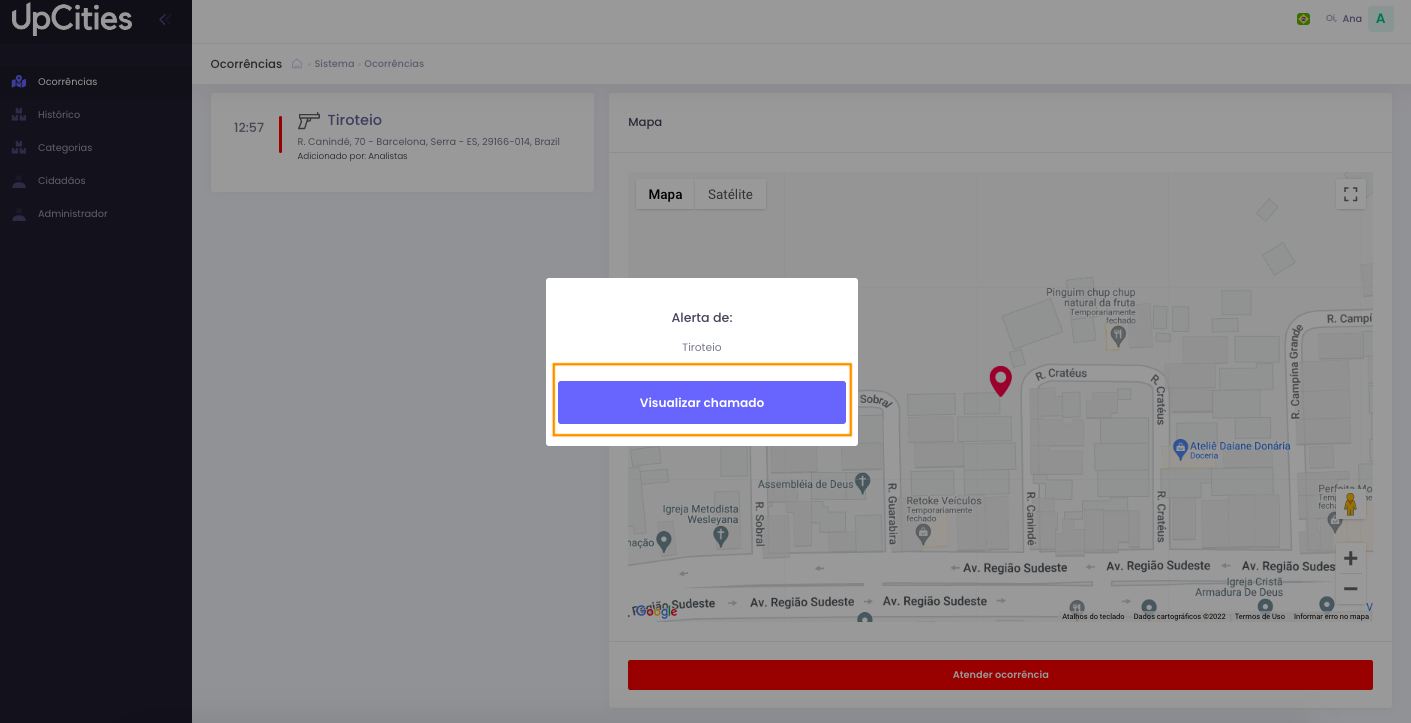
Task: Open the Atalhos do teclado link
Action: click(x=1093, y=617)
